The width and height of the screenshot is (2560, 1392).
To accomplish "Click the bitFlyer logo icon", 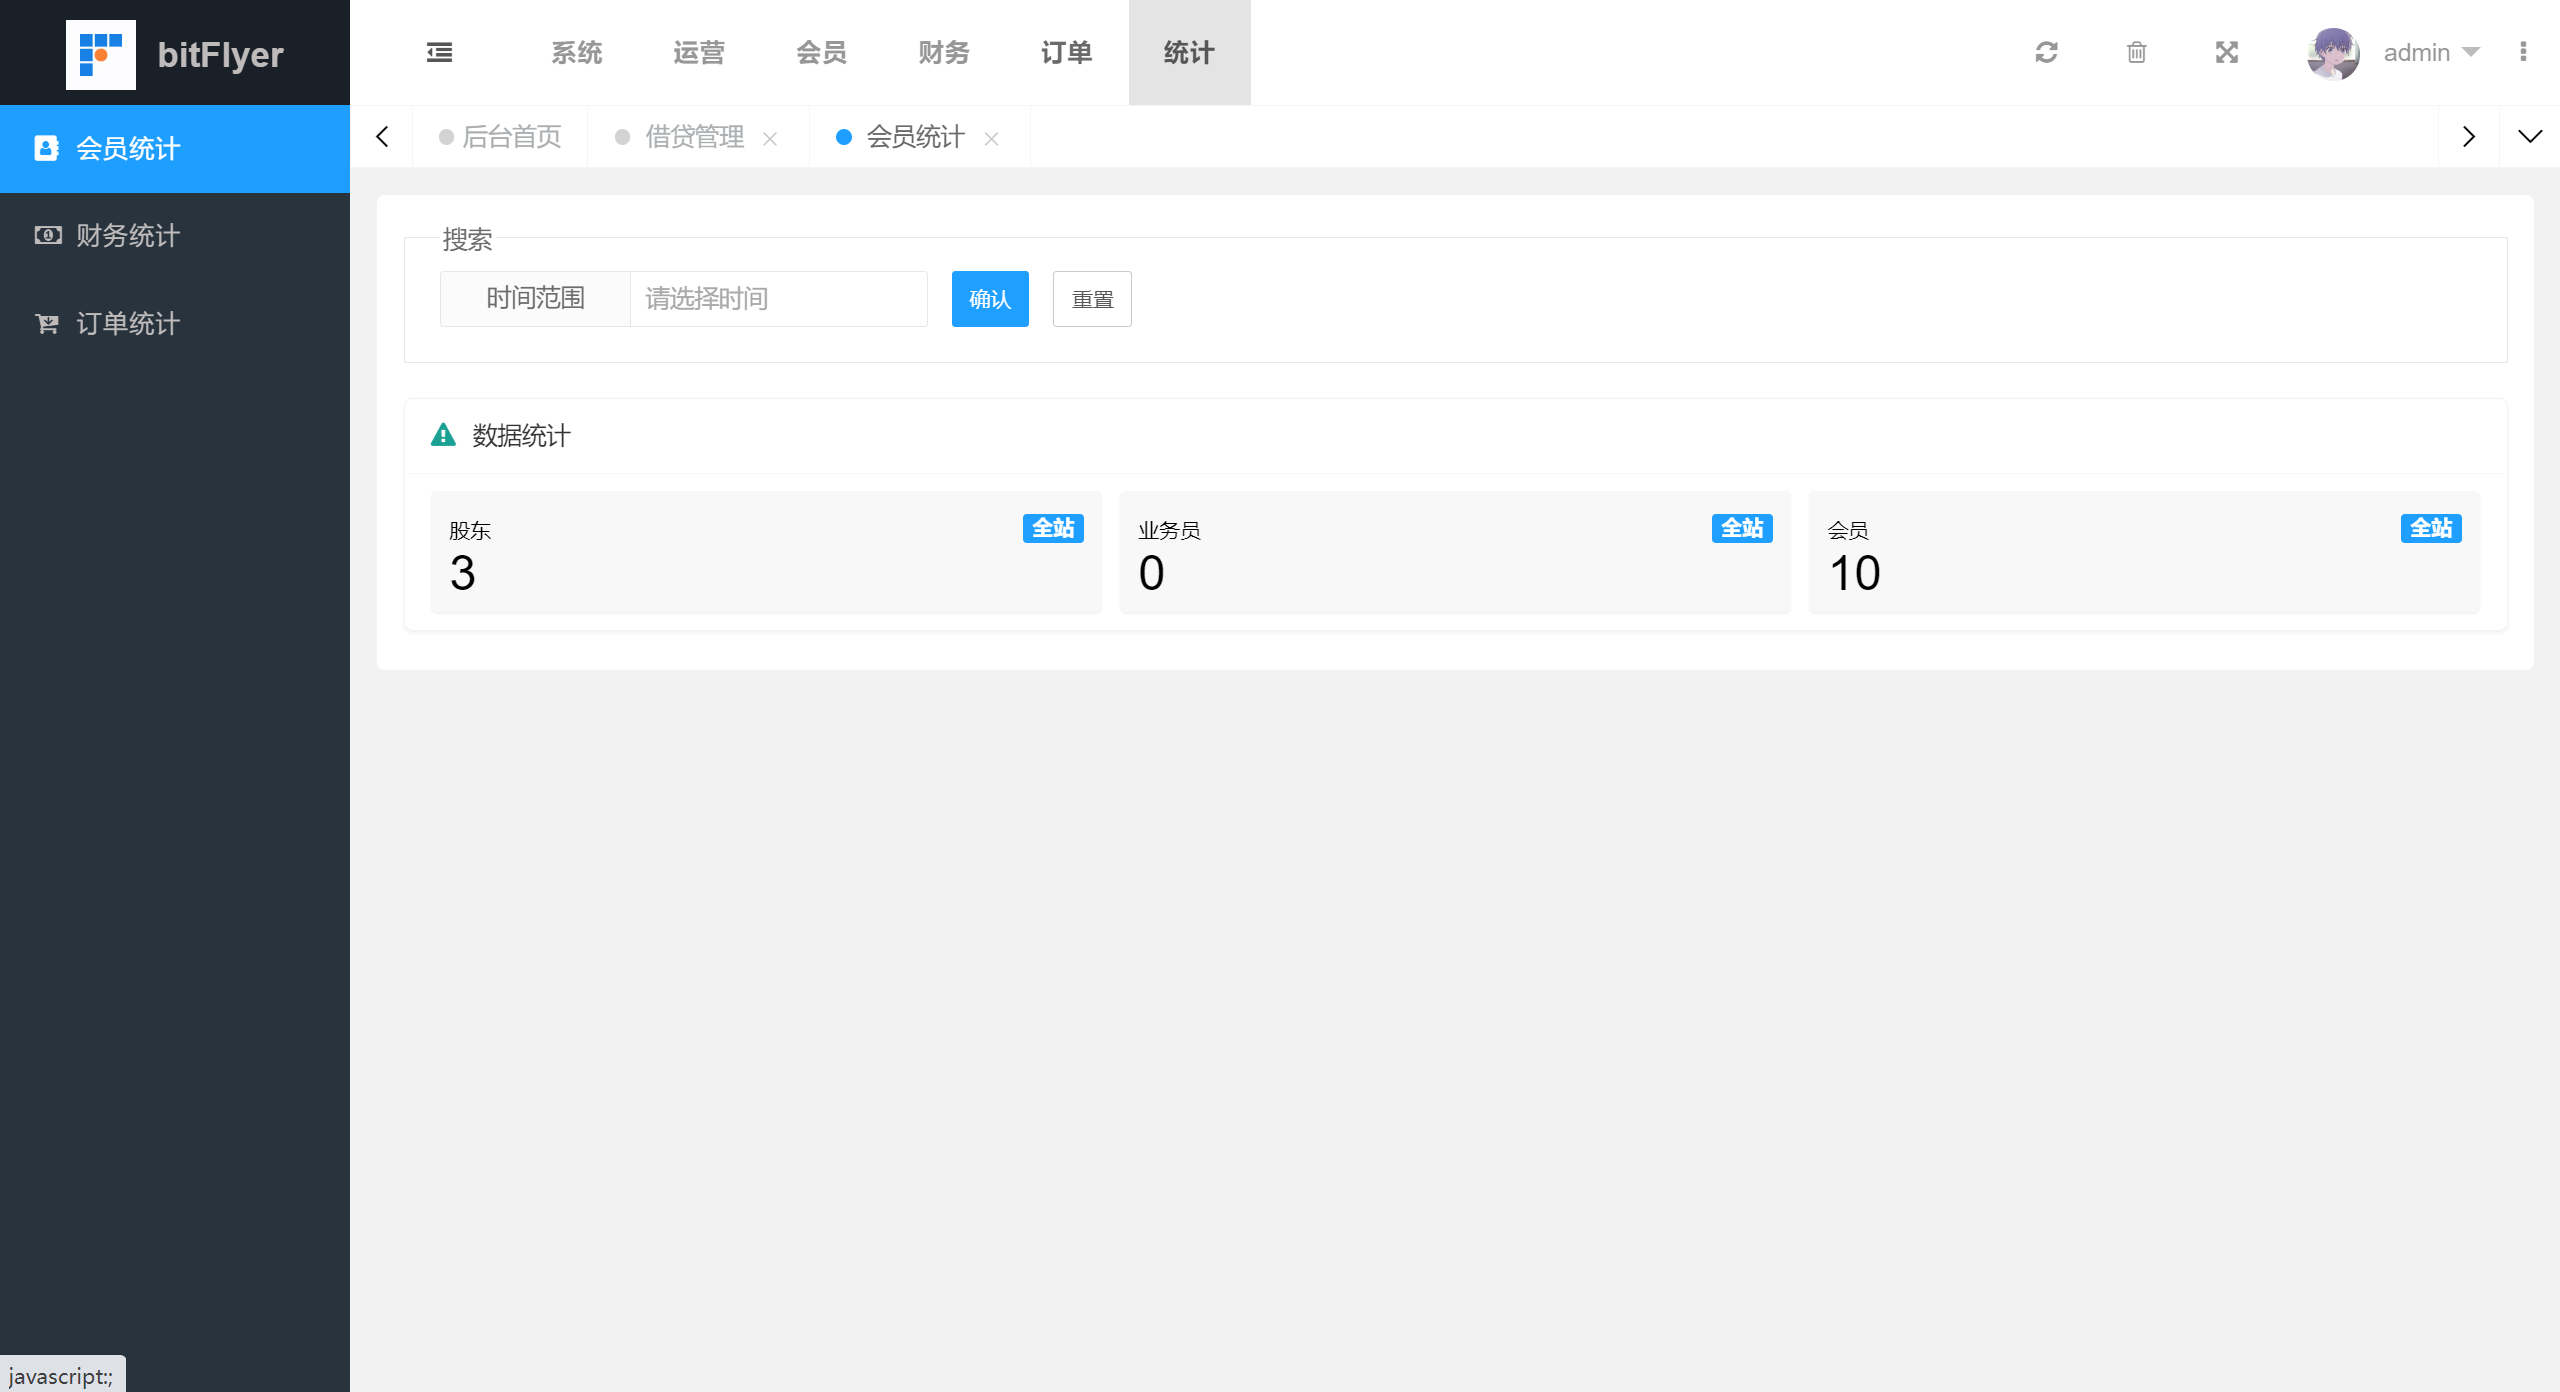I will click(x=101, y=54).
